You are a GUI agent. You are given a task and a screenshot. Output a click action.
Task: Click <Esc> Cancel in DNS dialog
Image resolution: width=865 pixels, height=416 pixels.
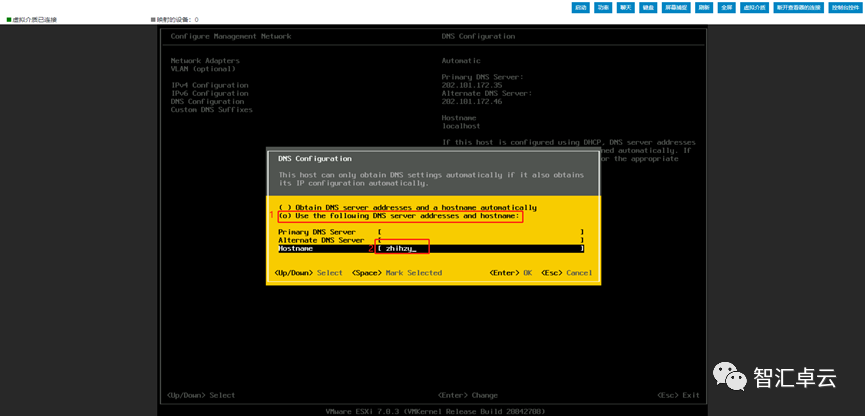pyautogui.click(x=567, y=273)
